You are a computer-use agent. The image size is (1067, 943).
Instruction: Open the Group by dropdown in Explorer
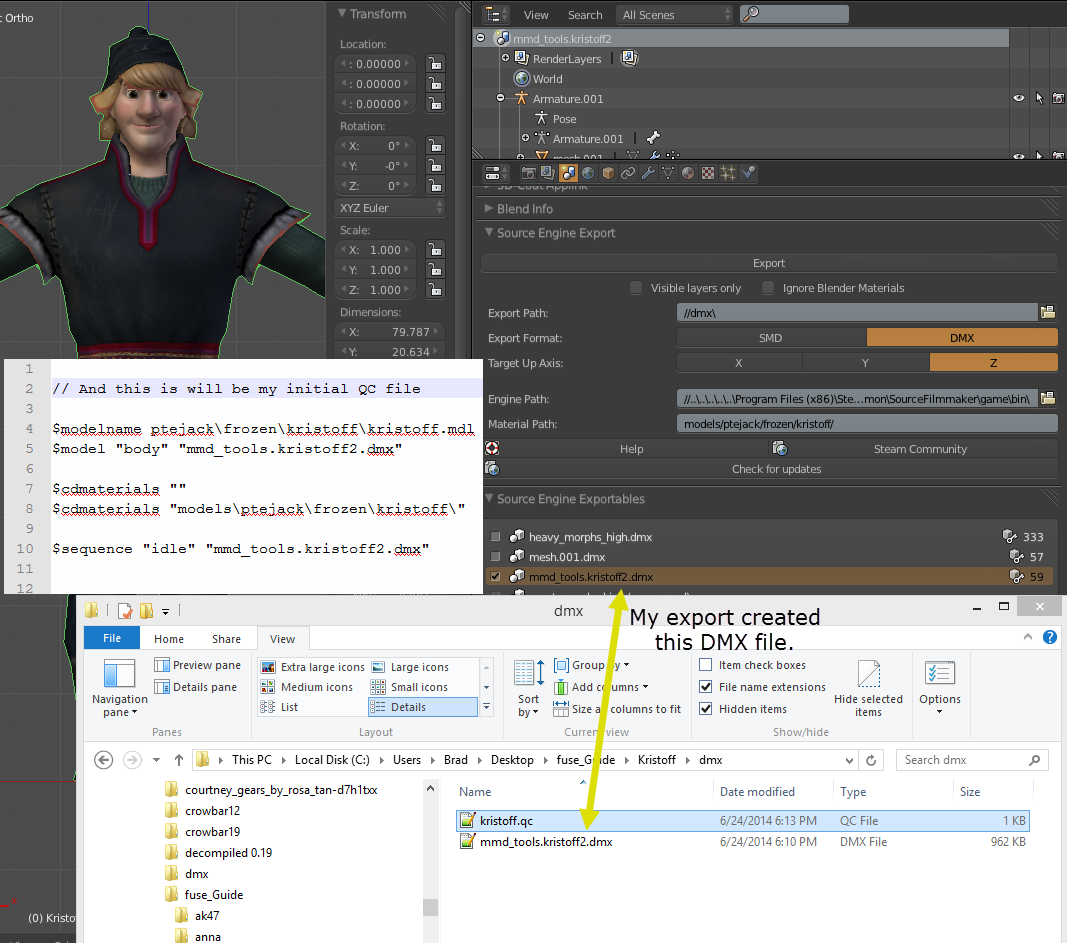[591, 665]
